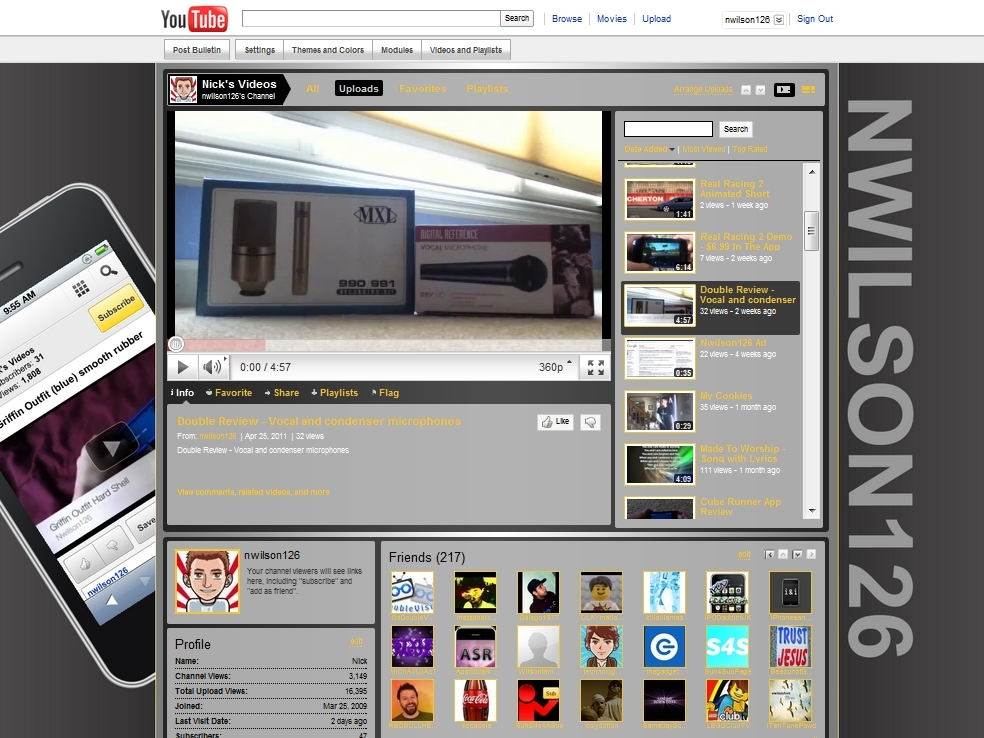Viewport: 984px width, 738px height.
Task: Sort by Most Viewed
Action: 703,149
